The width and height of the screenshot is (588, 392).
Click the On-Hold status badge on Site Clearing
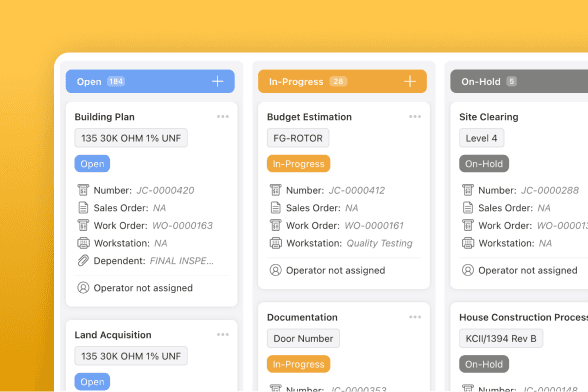(x=484, y=164)
